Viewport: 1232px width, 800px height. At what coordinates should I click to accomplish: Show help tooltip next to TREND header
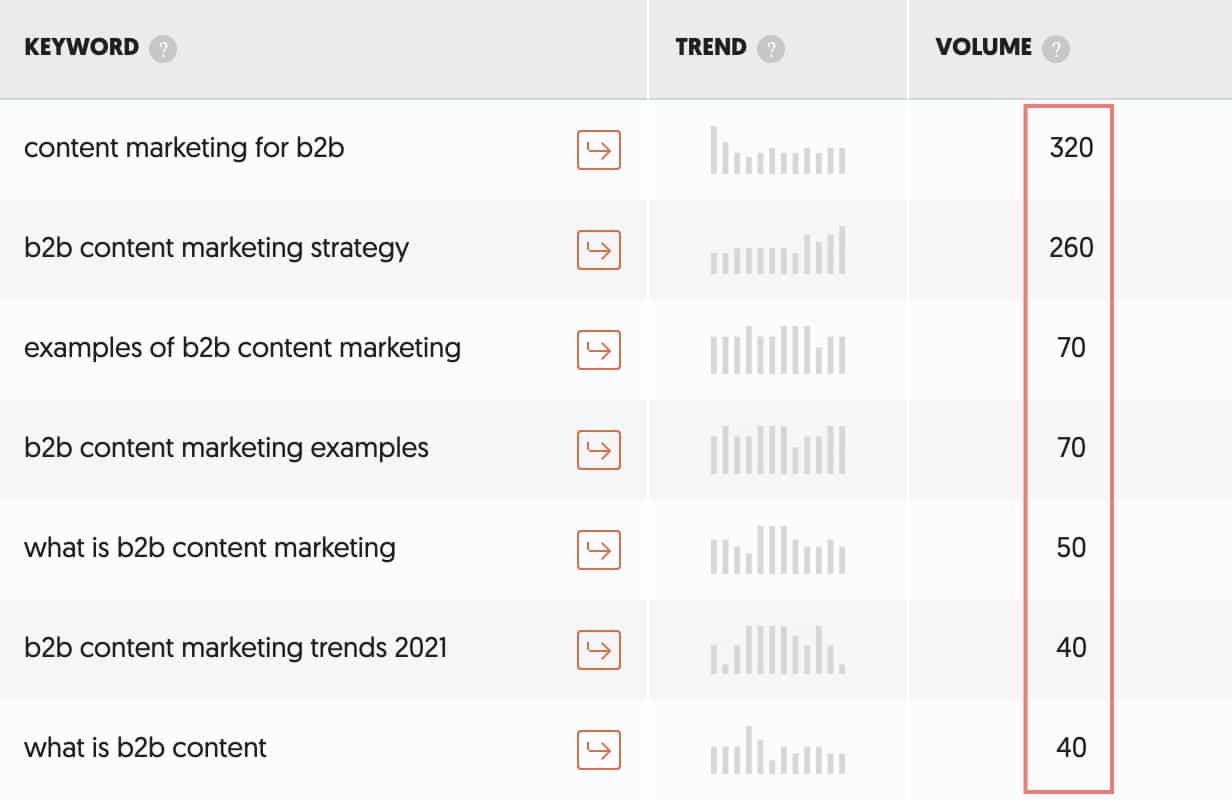(x=771, y=49)
